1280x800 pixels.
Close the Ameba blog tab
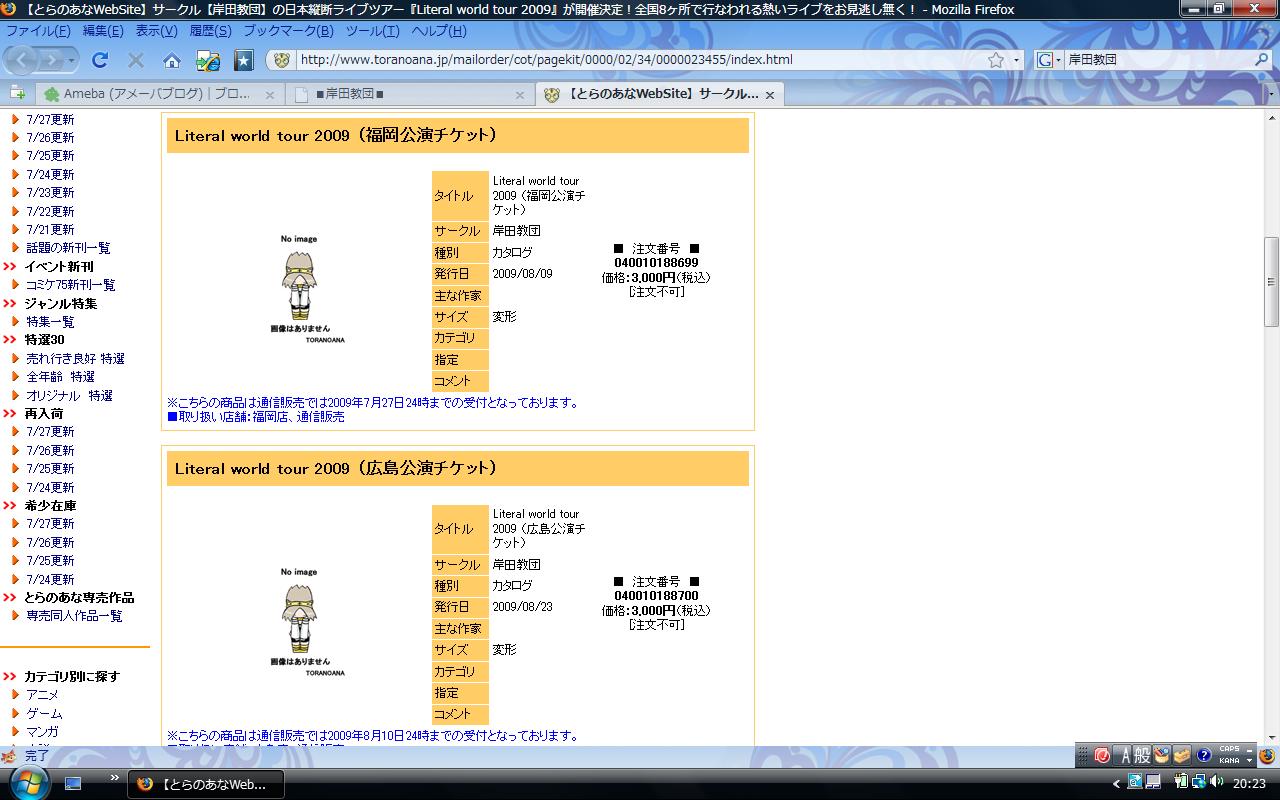point(269,94)
